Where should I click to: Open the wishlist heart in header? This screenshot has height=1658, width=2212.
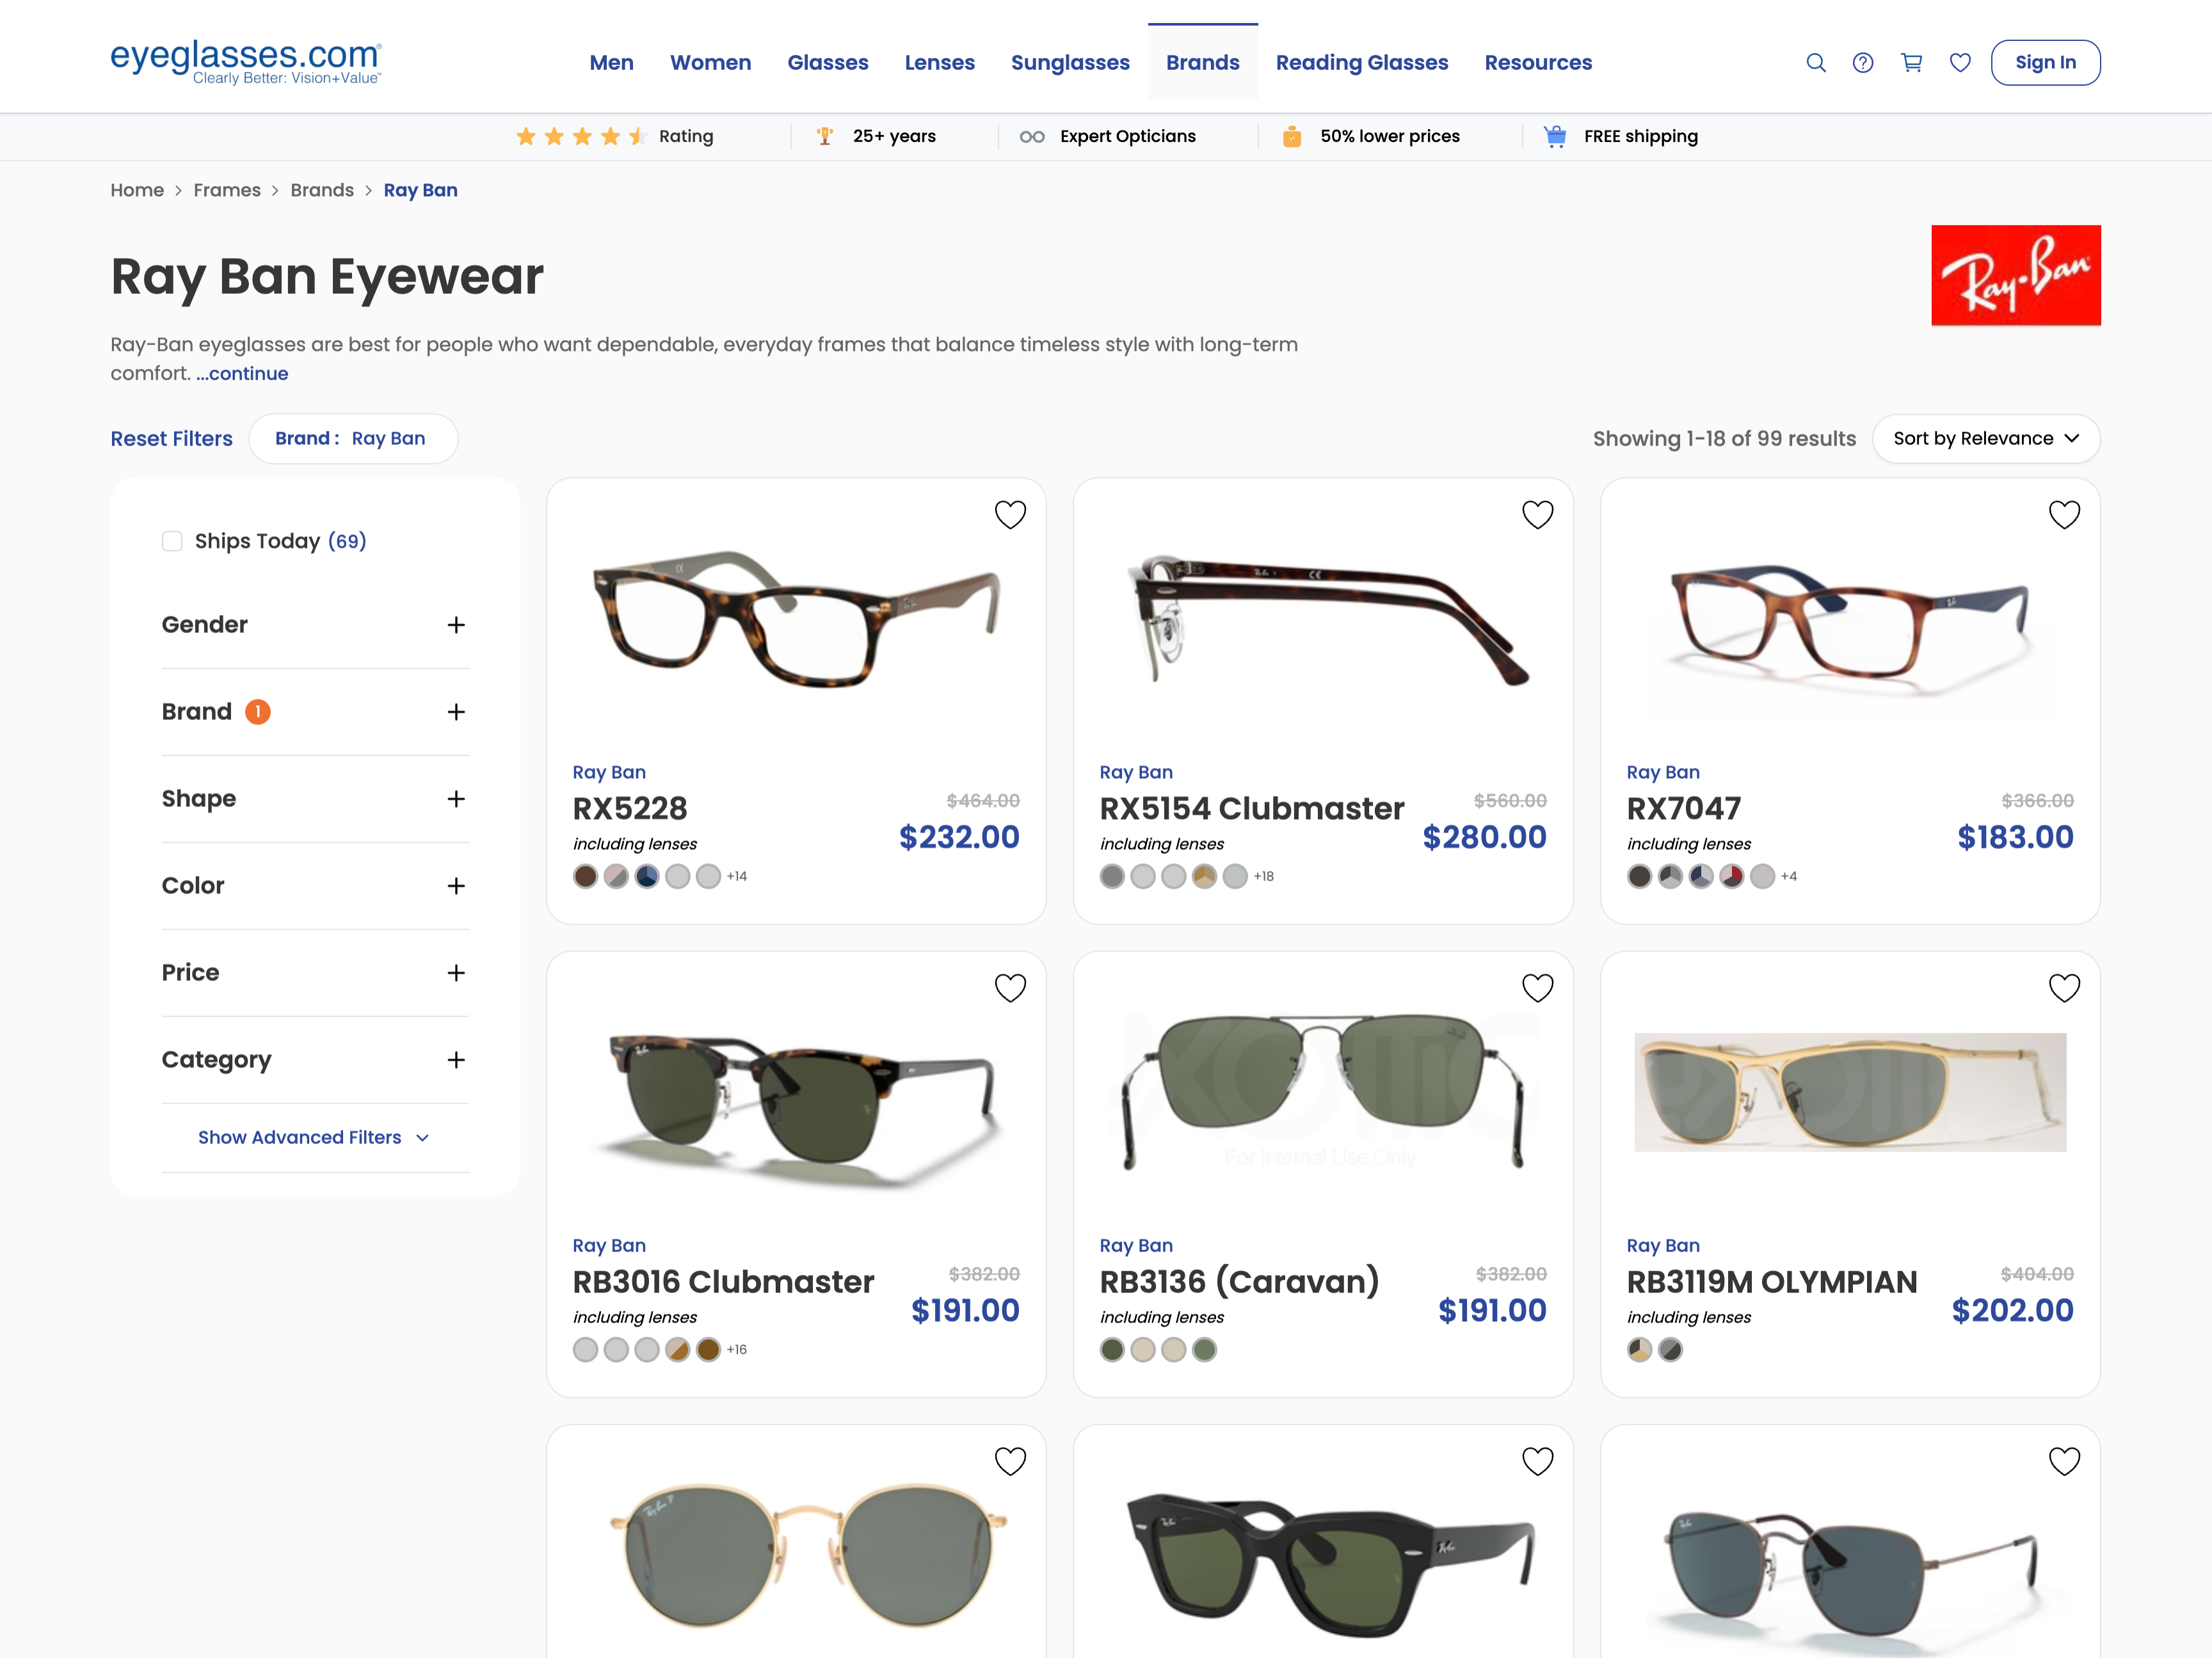tap(1960, 63)
